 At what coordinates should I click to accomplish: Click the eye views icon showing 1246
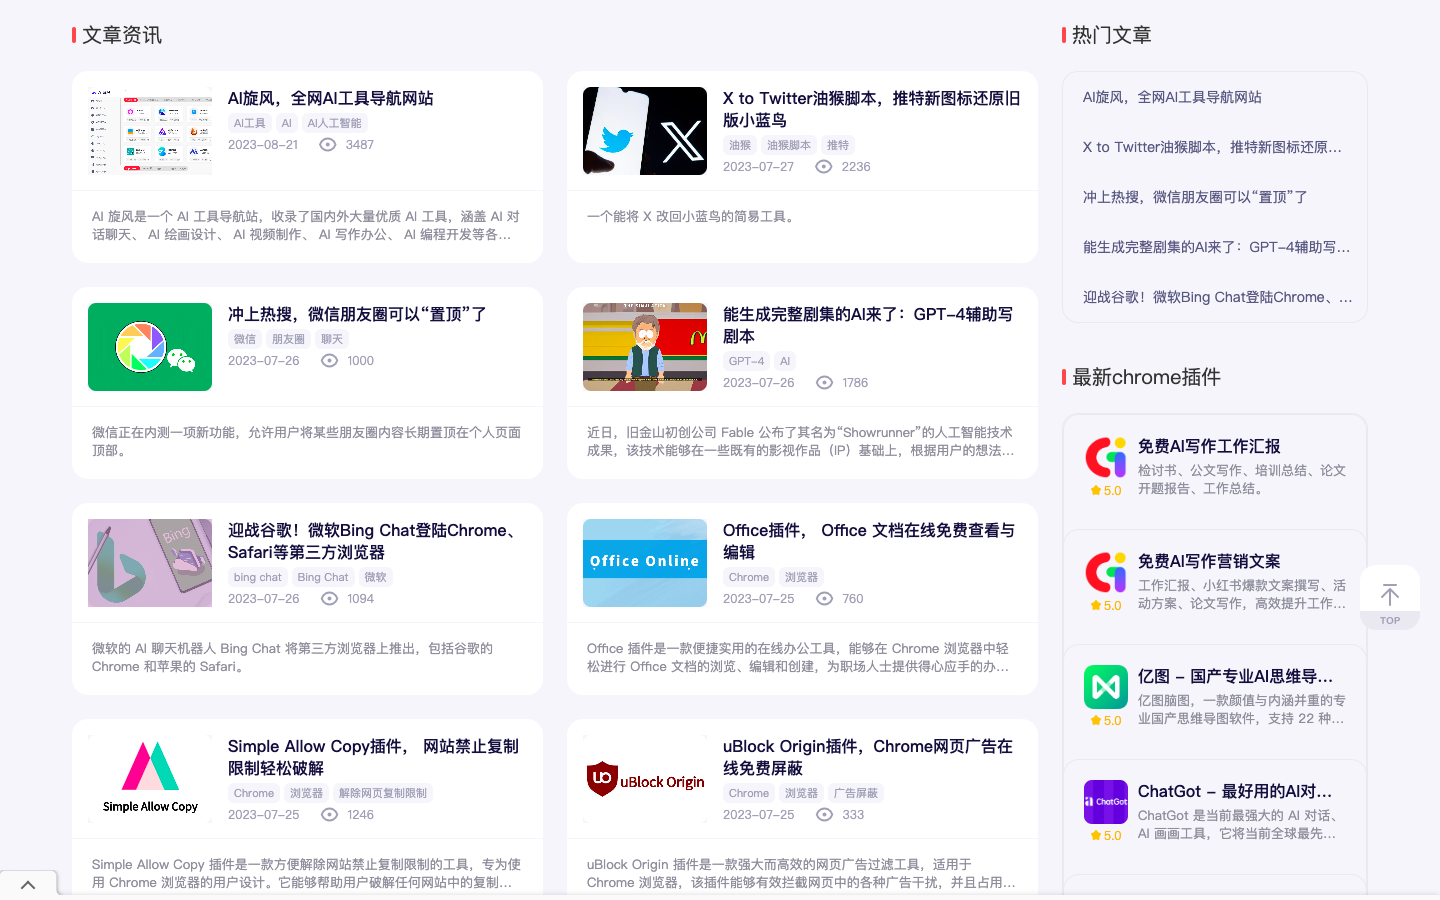329,815
